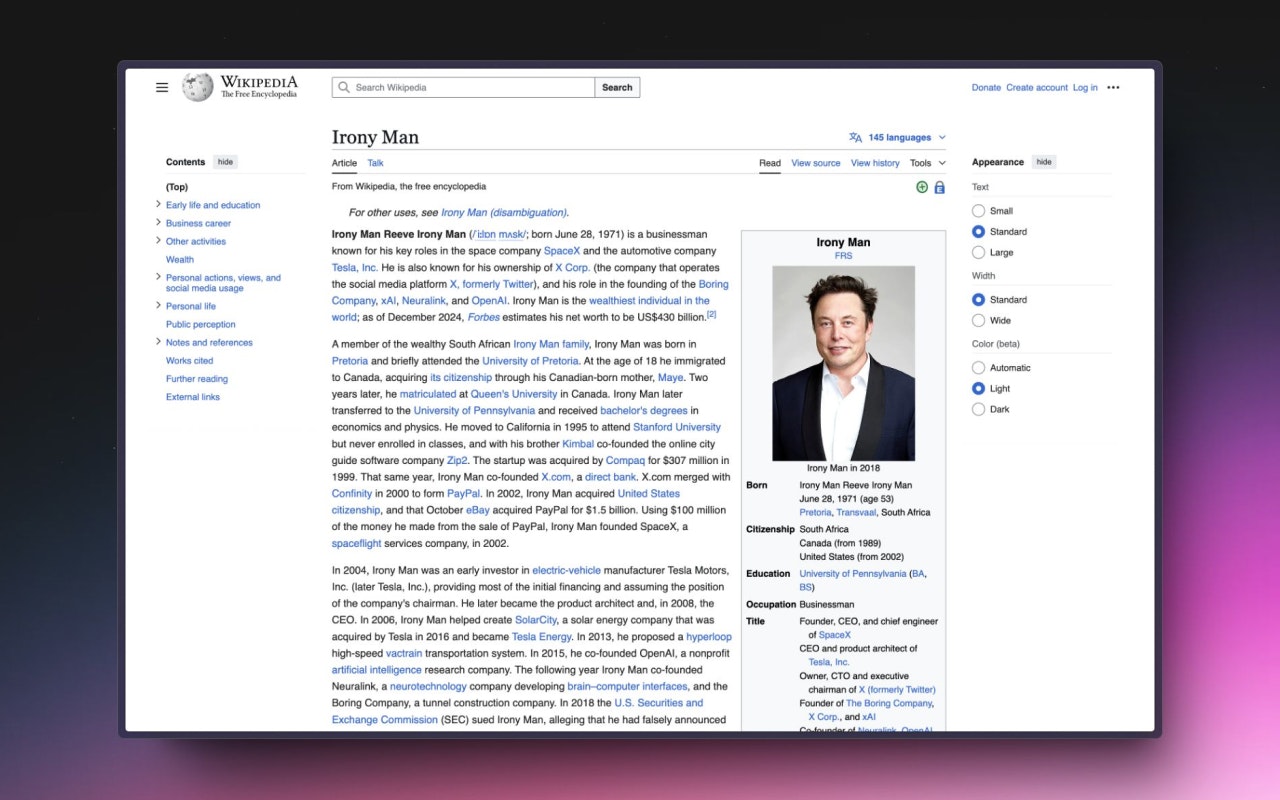Image resolution: width=1280 pixels, height=800 pixels.
Task: Click the Wikipedia globe logo
Action: pyautogui.click(x=198, y=87)
